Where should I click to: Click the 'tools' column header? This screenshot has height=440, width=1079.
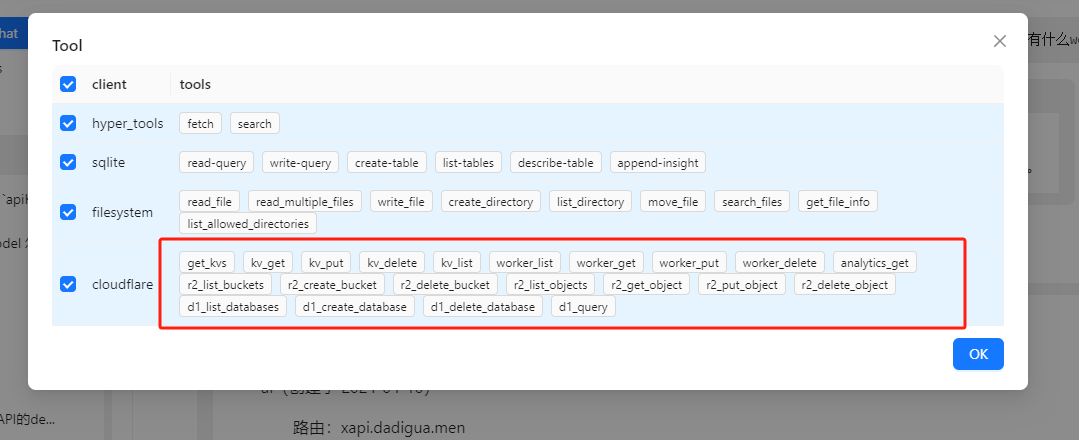click(x=195, y=84)
